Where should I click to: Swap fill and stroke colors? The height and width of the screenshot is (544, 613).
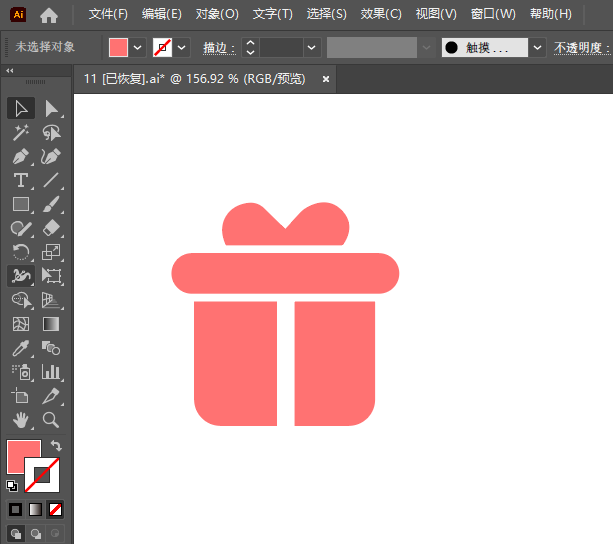click(x=56, y=446)
